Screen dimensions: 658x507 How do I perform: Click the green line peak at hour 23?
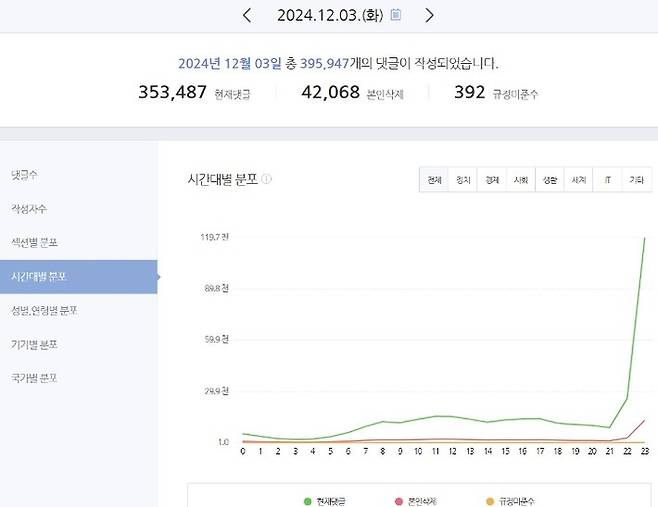(645, 238)
